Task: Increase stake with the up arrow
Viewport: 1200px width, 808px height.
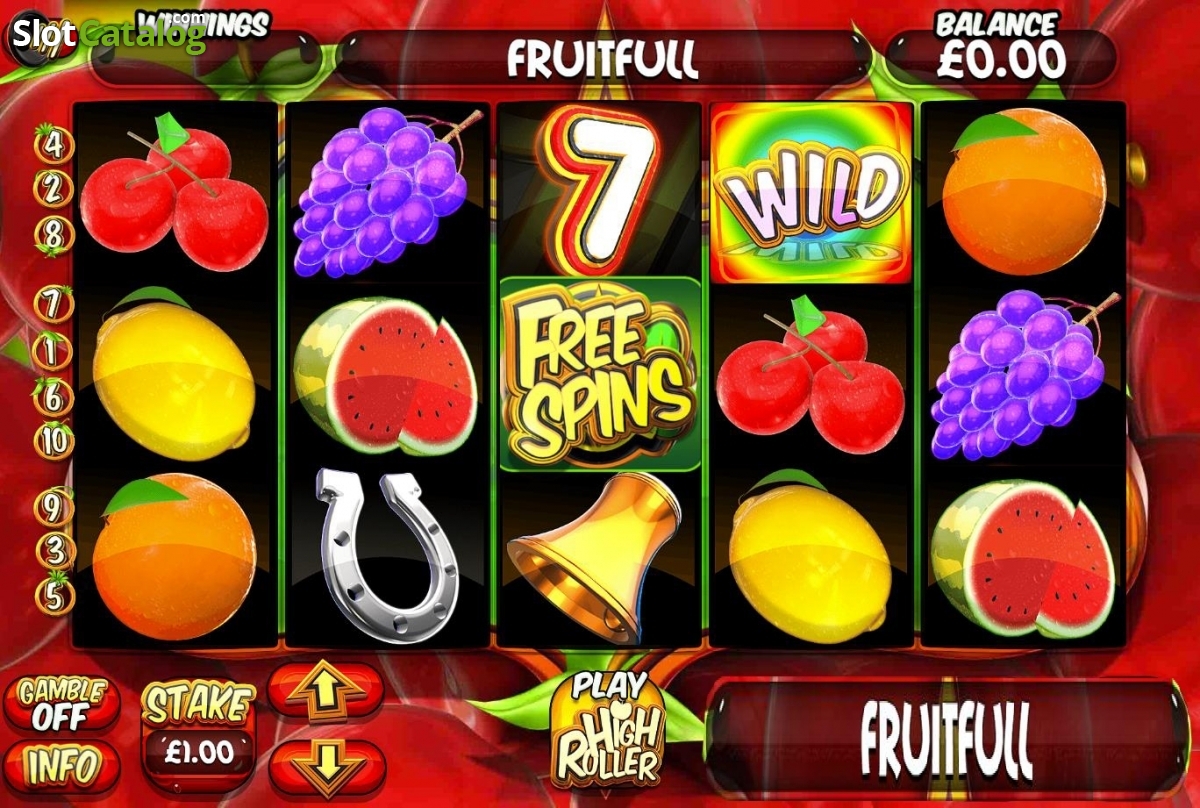Action: [x=326, y=691]
